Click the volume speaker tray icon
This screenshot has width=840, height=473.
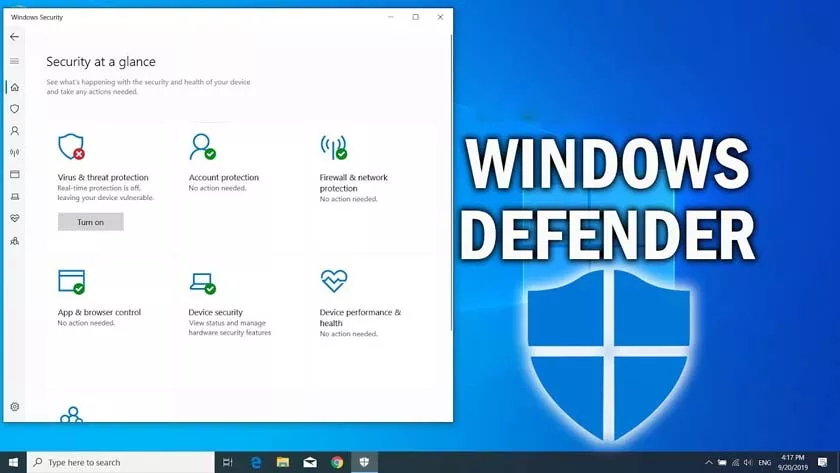pos(748,462)
